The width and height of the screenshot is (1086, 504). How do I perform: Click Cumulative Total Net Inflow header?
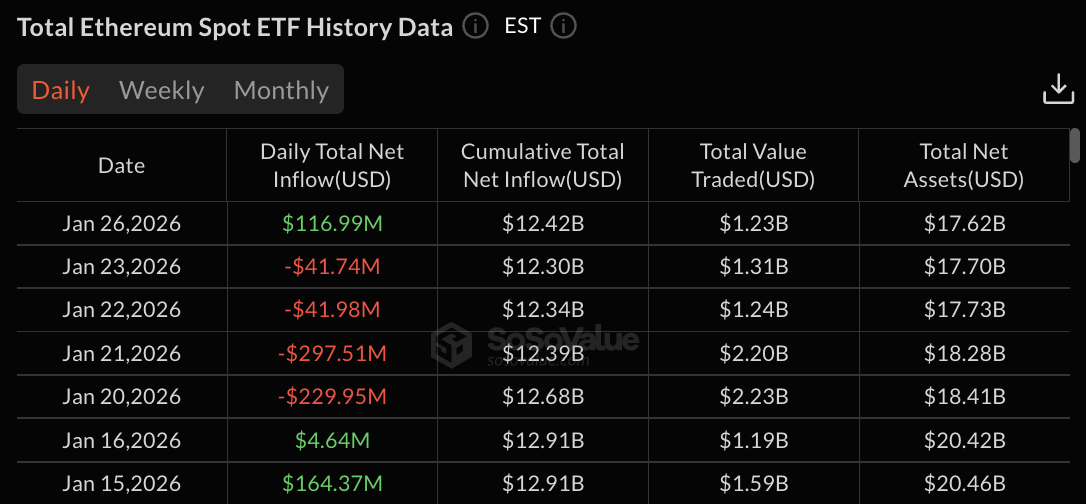coord(542,166)
